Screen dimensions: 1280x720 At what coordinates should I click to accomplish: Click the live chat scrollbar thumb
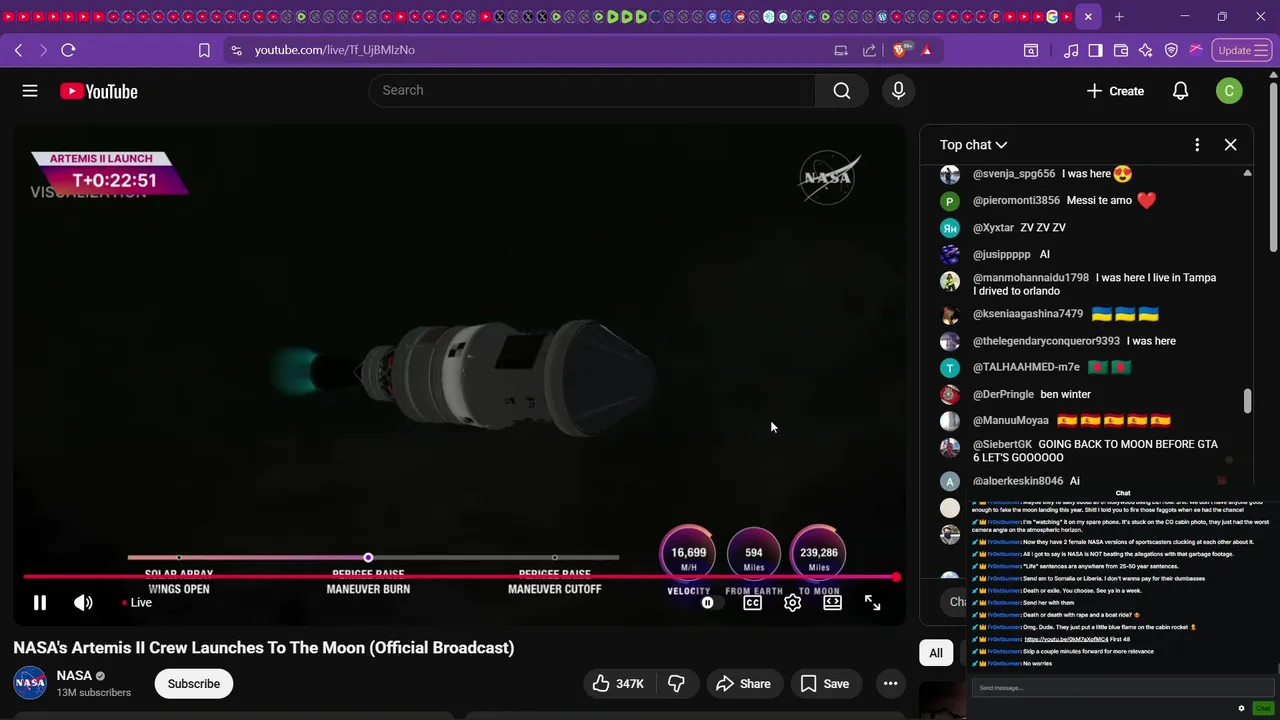pos(1247,400)
